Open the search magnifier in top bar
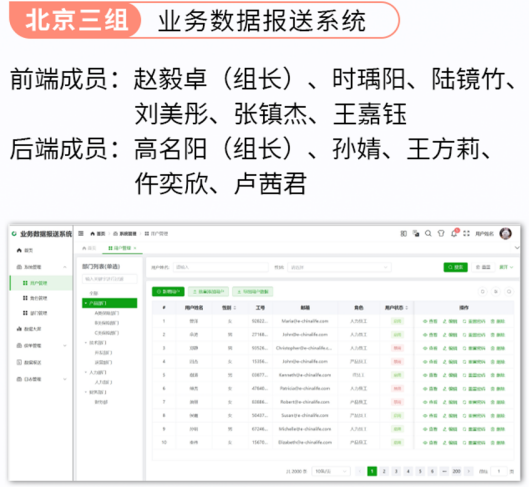This screenshot has width=530, height=488. tap(428, 234)
